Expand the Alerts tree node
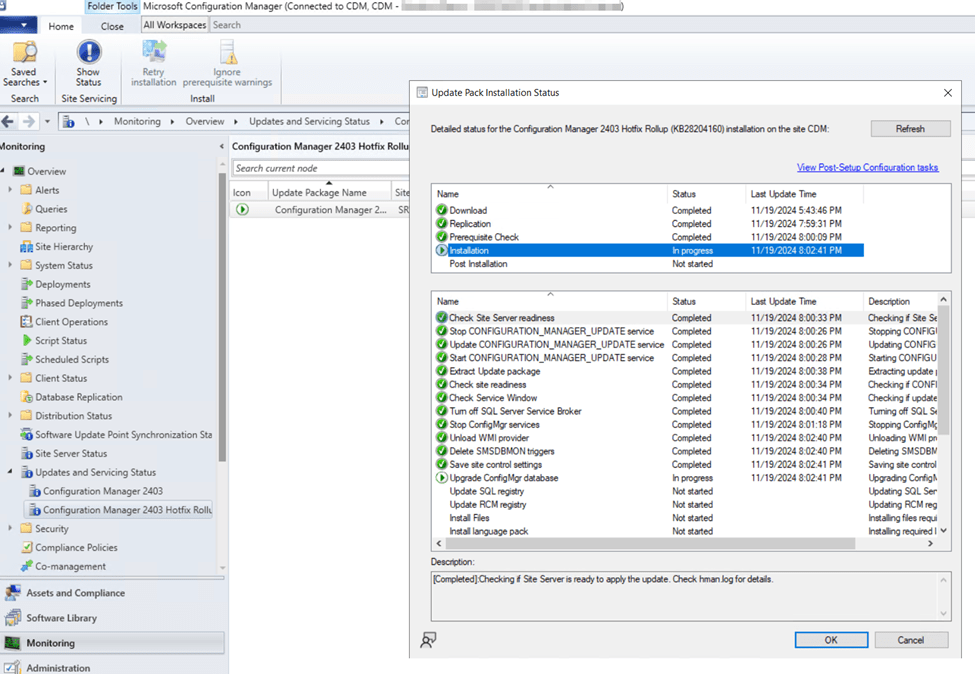The image size is (975, 674). (x=10, y=190)
